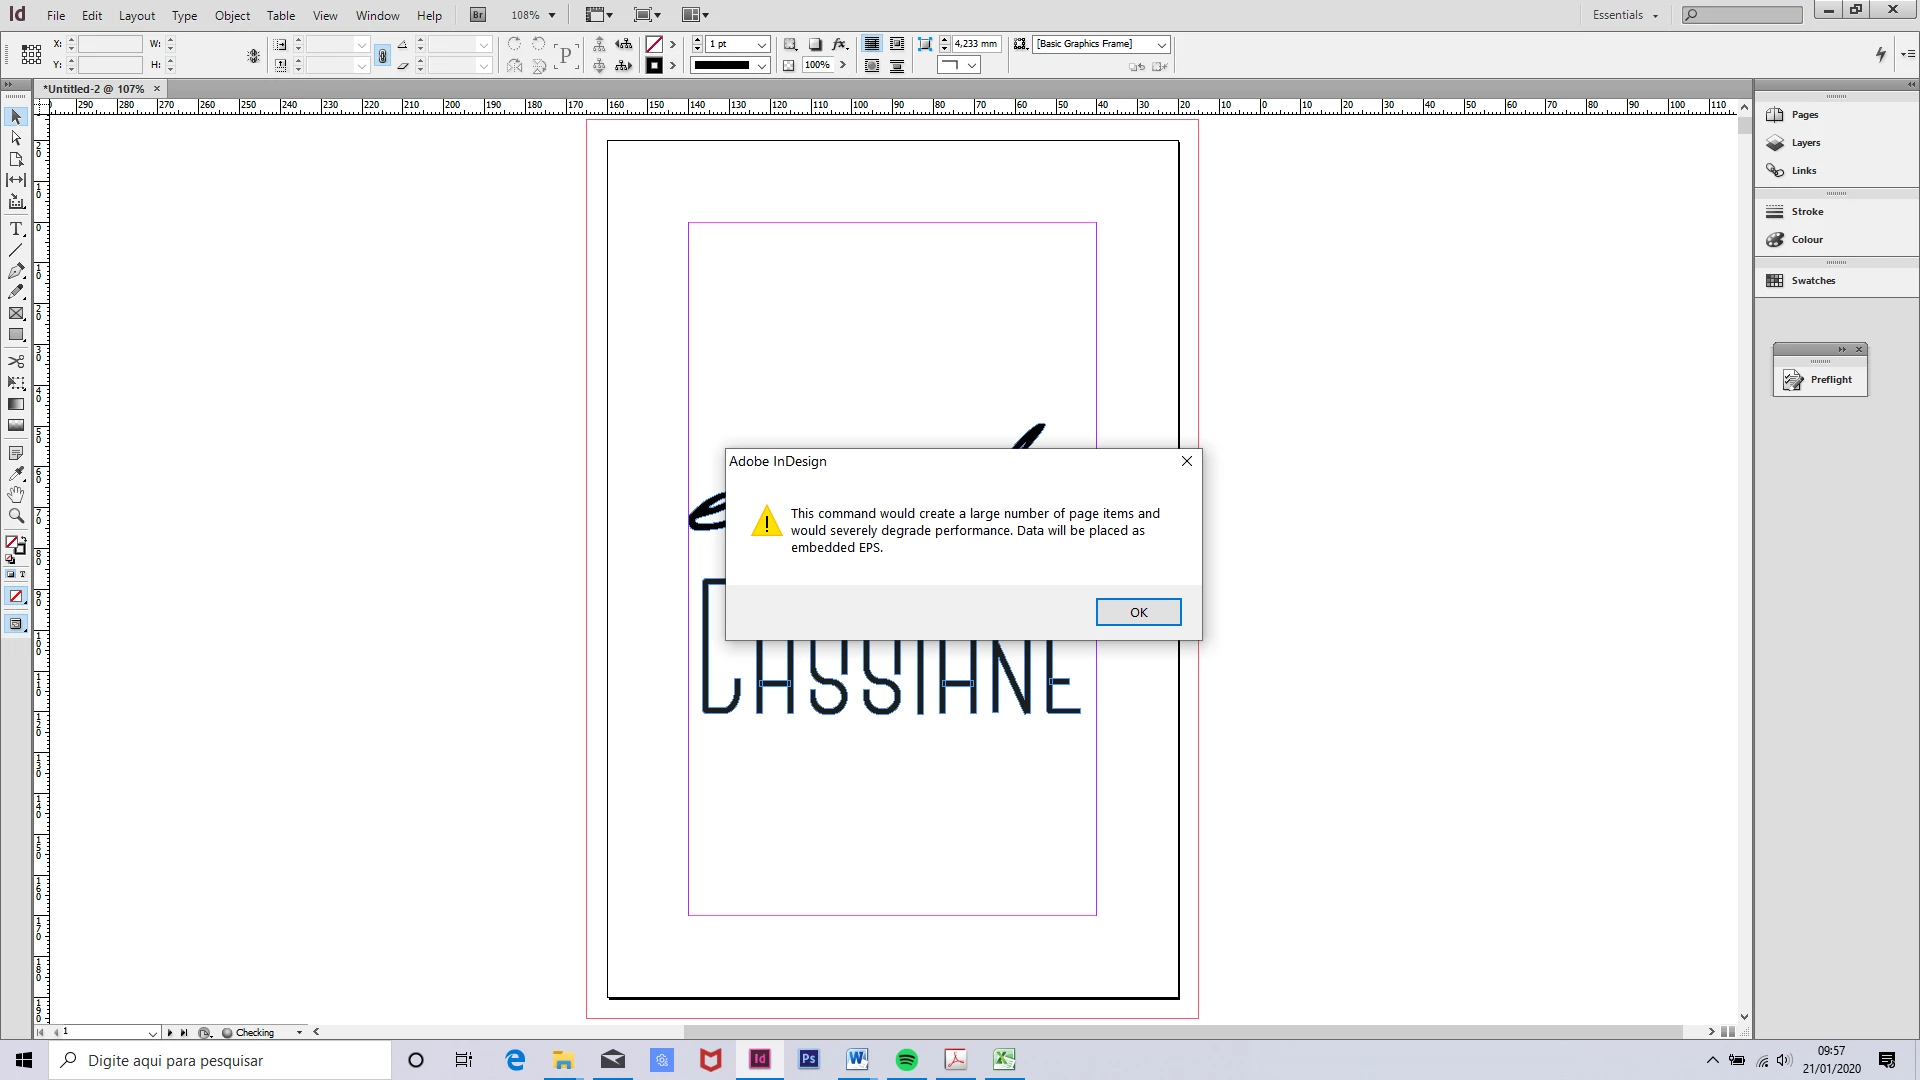Open stroke weight 1 pt dropdown
This screenshot has height=1080, width=1920.
pos(761,45)
